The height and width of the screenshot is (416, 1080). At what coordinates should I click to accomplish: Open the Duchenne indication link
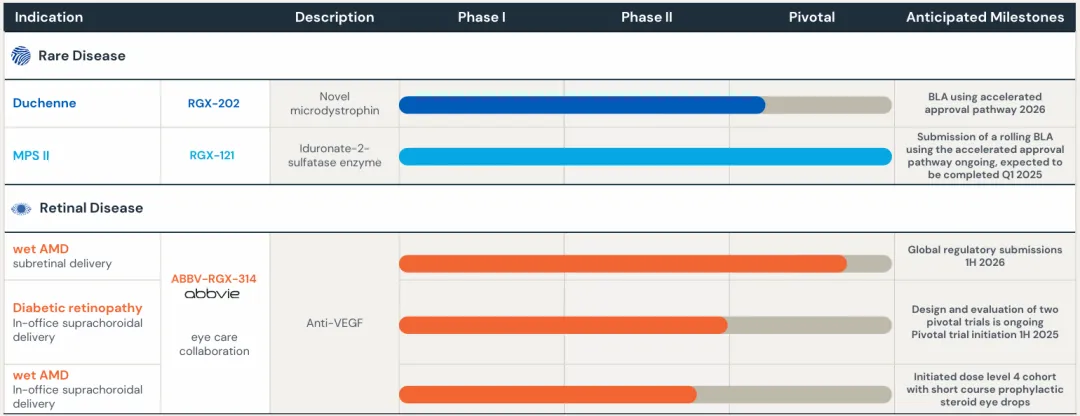[x=44, y=103]
